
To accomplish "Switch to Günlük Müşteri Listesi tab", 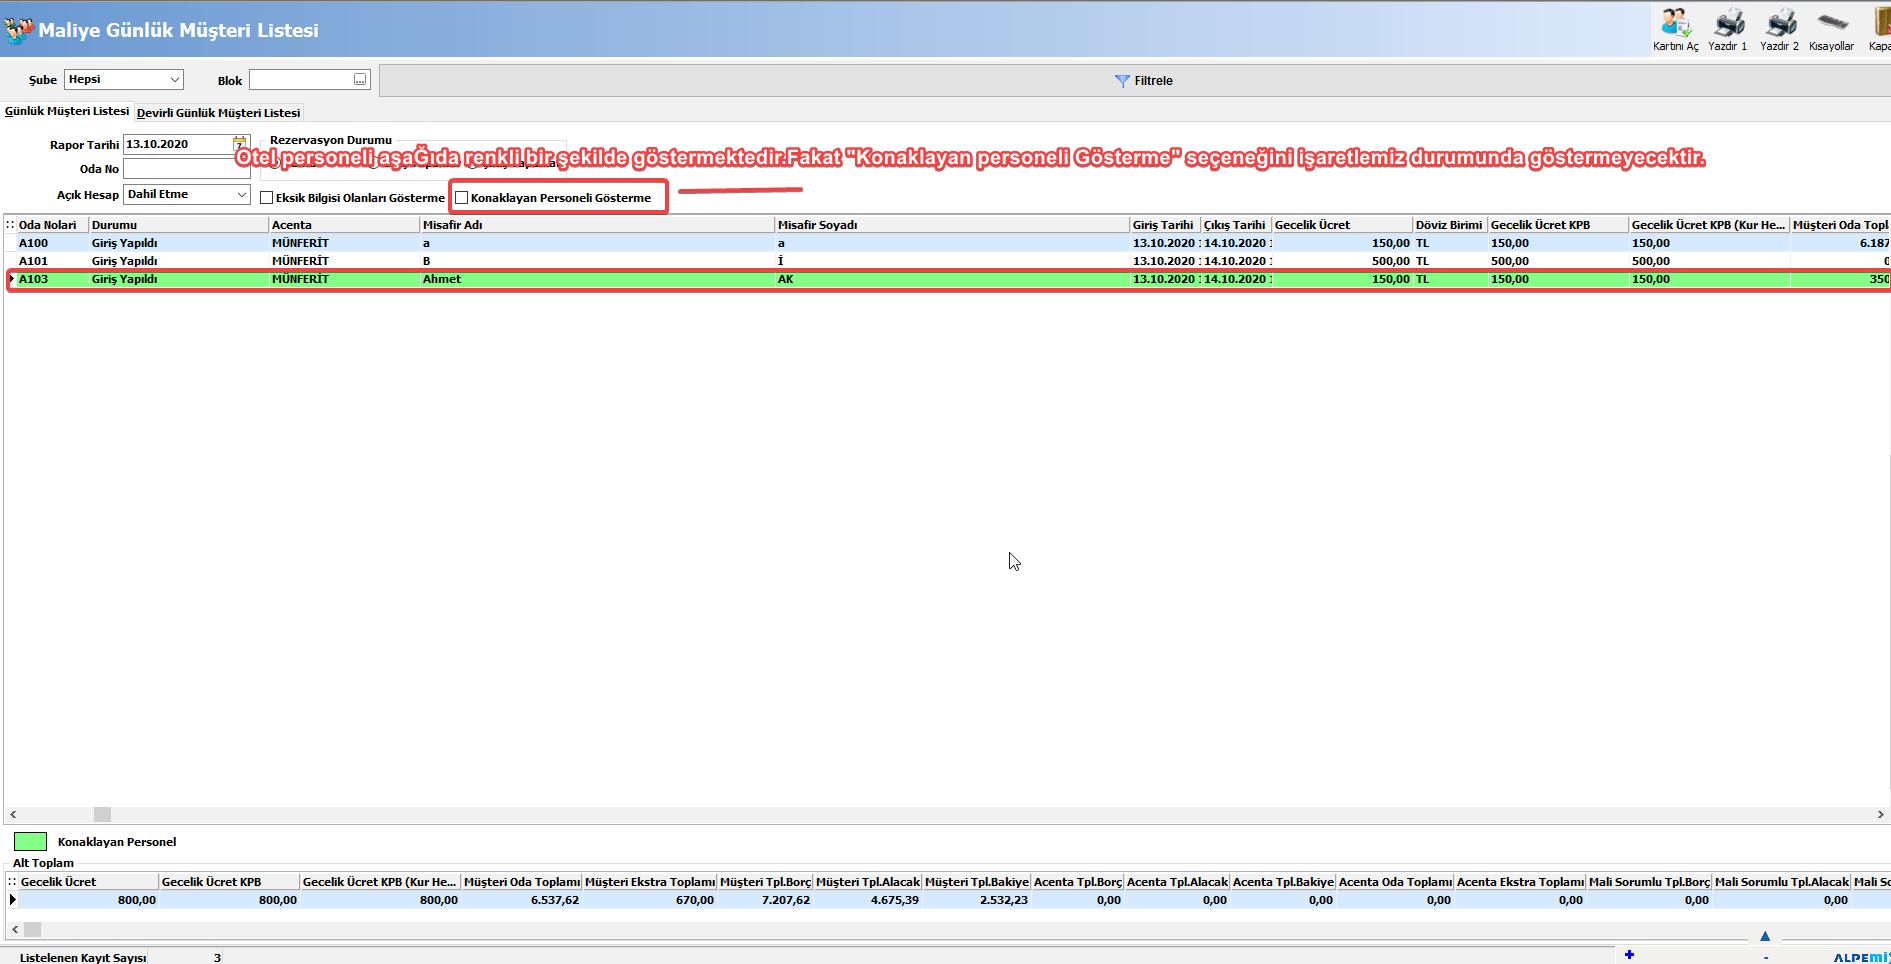I will point(67,112).
